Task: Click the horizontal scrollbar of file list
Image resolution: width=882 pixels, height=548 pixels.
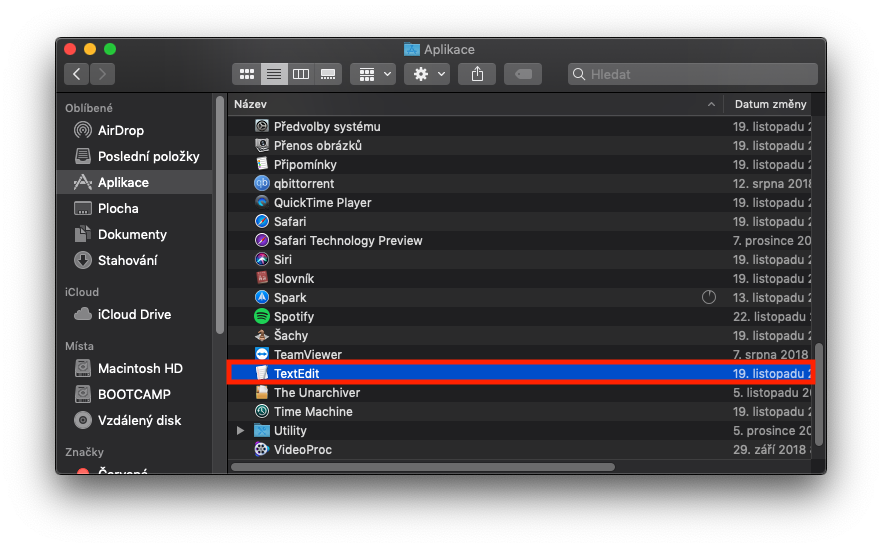Action: pyautogui.click(x=423, y=467)
